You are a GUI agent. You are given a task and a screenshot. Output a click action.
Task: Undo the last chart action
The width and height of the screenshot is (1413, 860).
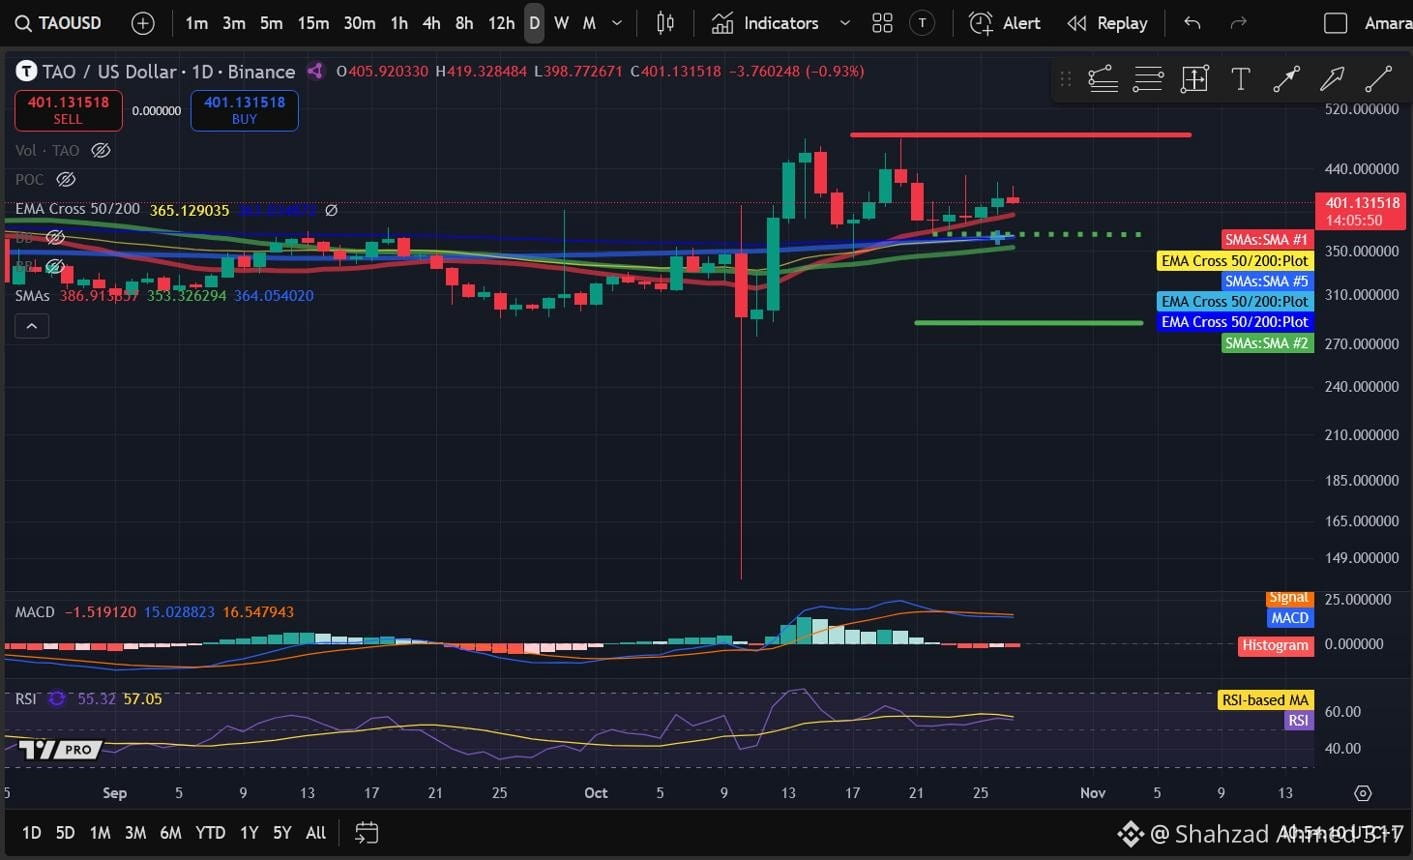(x=1192, y=23)
